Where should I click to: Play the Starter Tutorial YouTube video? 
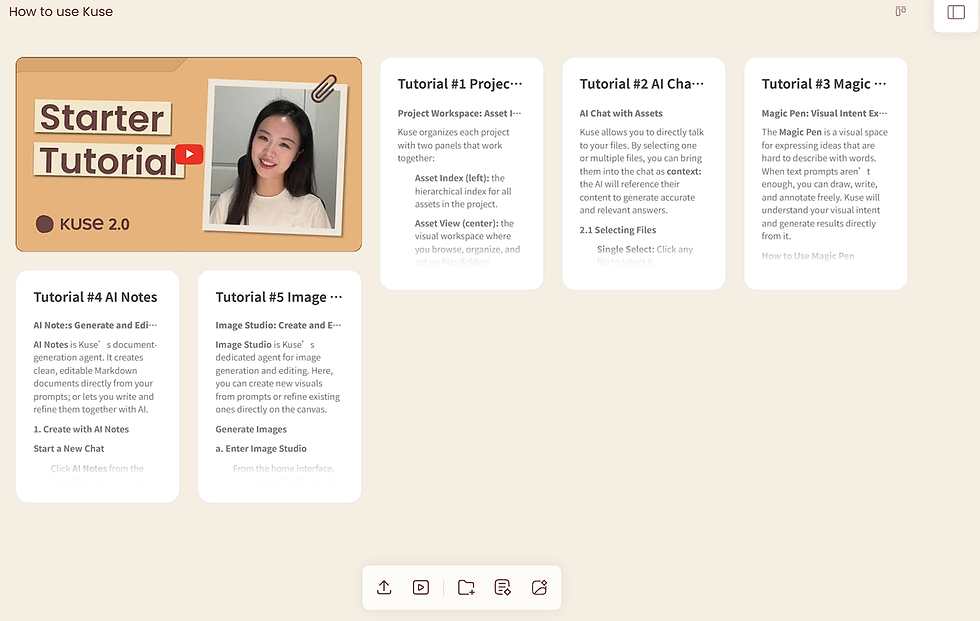pyautogui.click(x=189, y=154)
